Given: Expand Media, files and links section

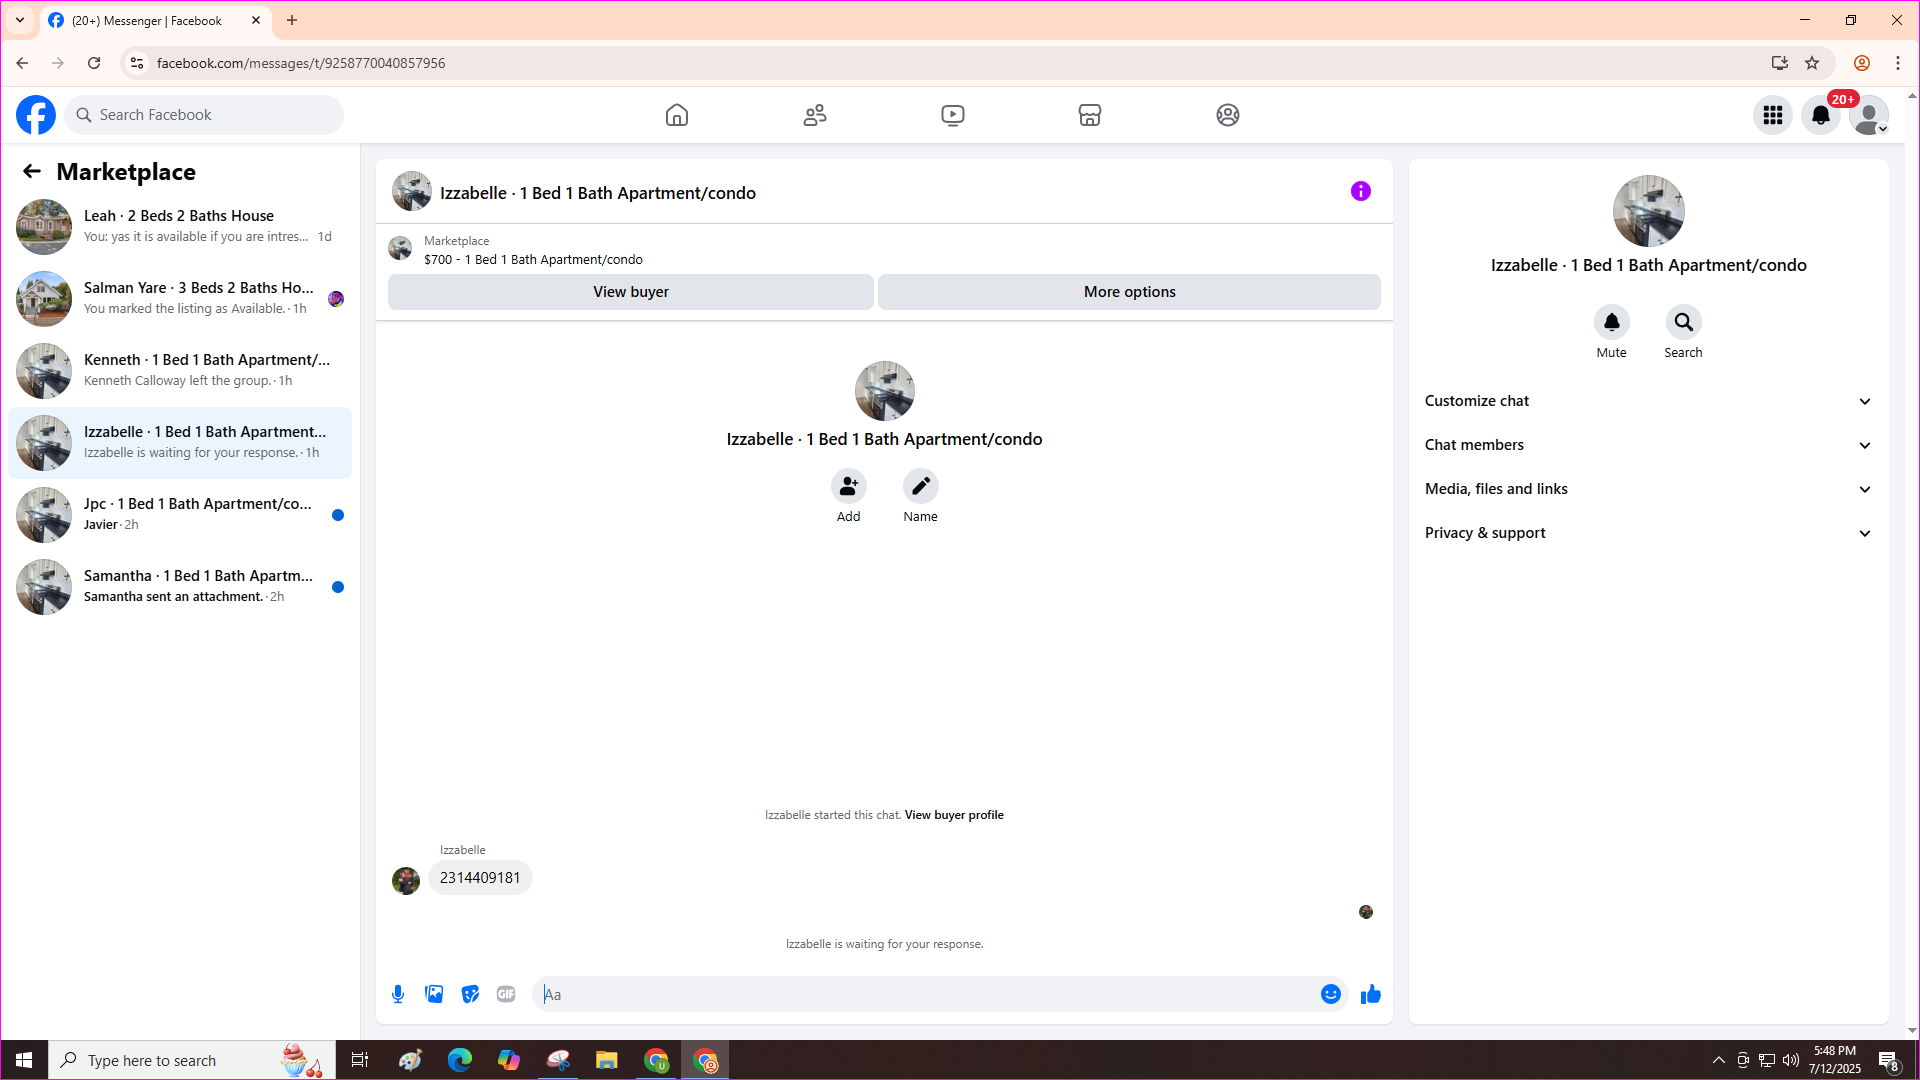Looking at the screenshot, I should coord(1648,489).
